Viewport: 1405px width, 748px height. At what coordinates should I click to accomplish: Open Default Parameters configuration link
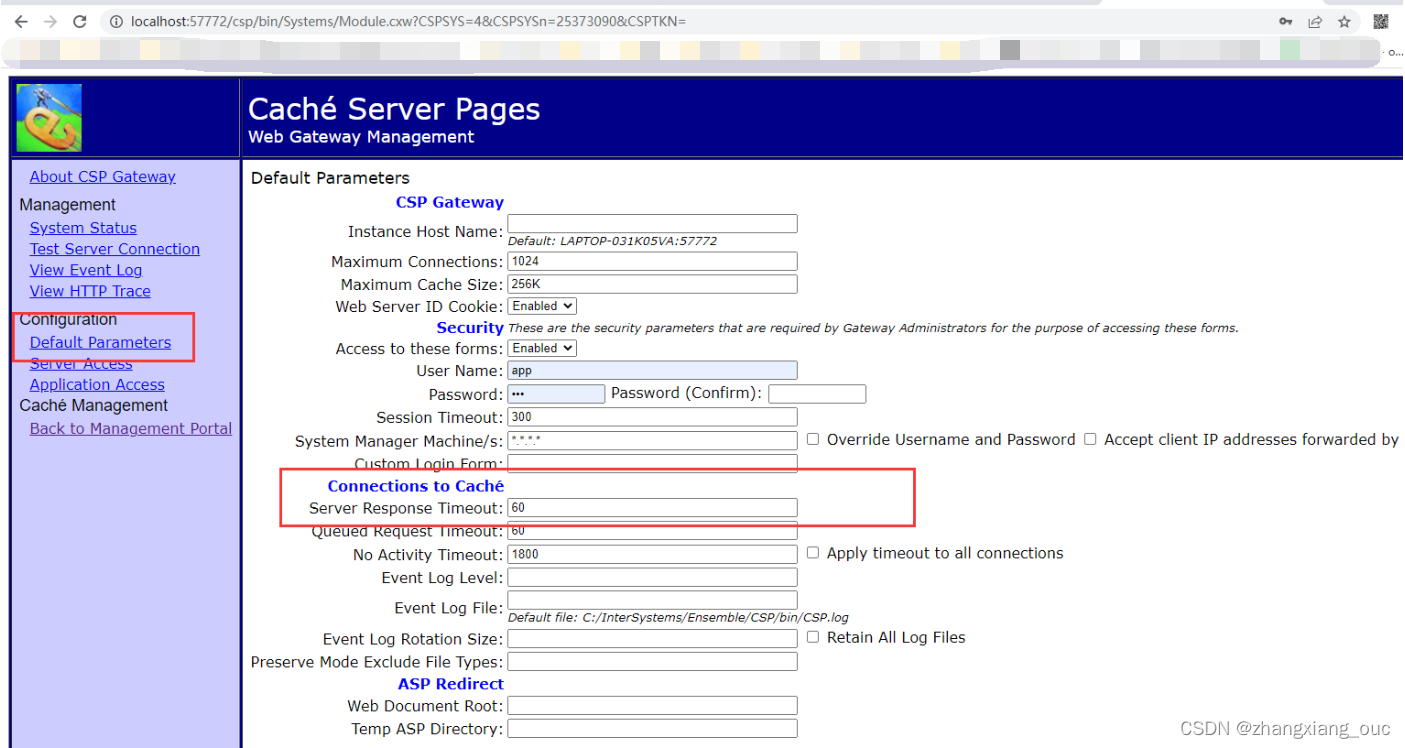(x=100, y=342)
